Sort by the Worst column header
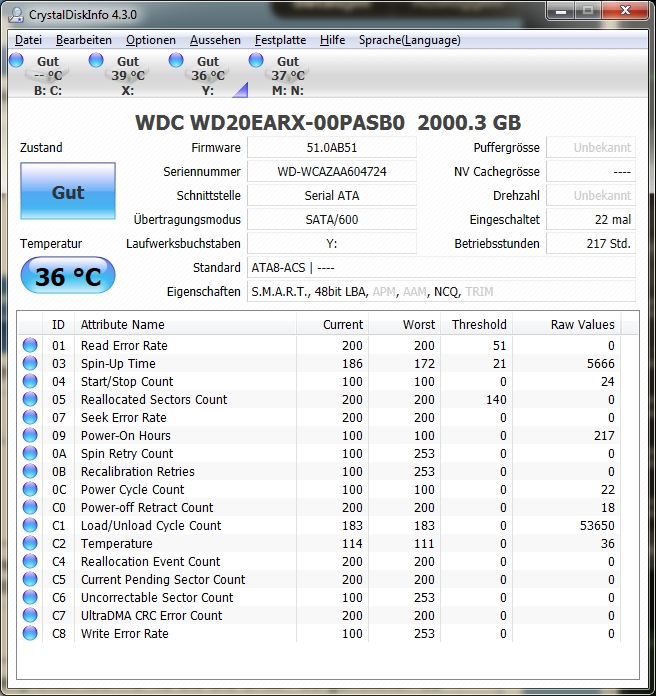The image size is (656, 696). click(x=404, y=324)
